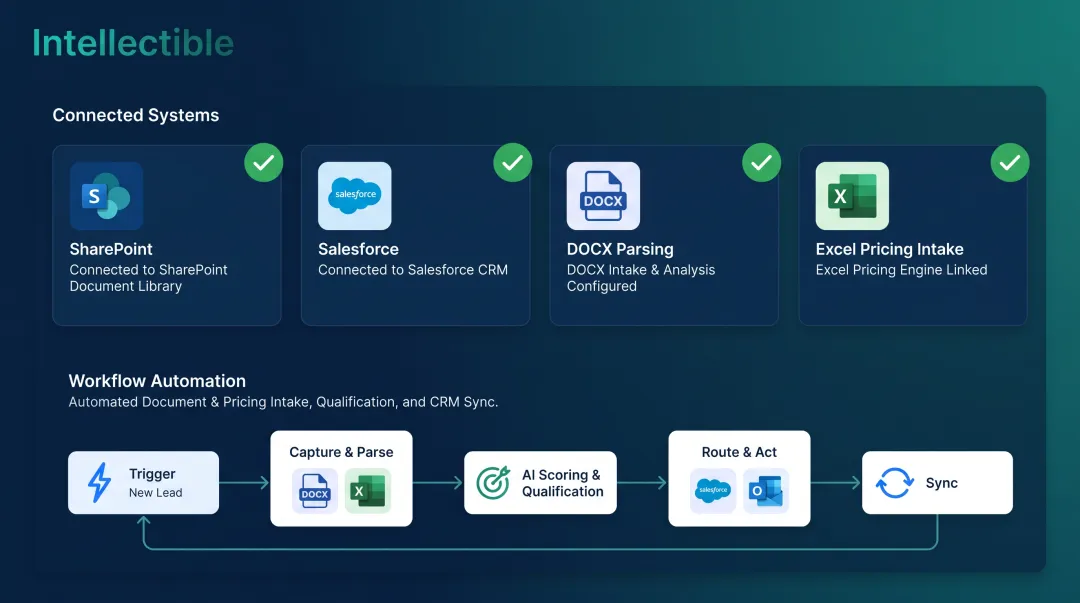Select the Sync workflow step
The height and width of the screenshot is (603, 1080).
[x=937, y=482]
